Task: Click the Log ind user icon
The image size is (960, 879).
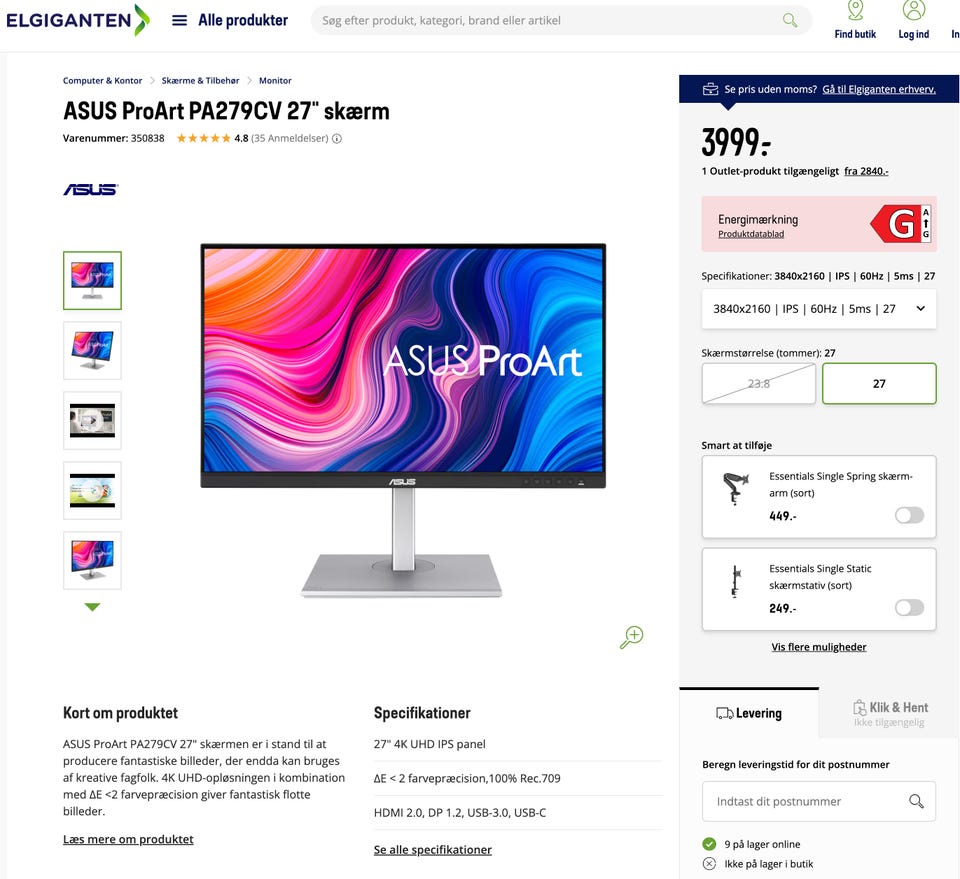Action: tap(913, 10)
